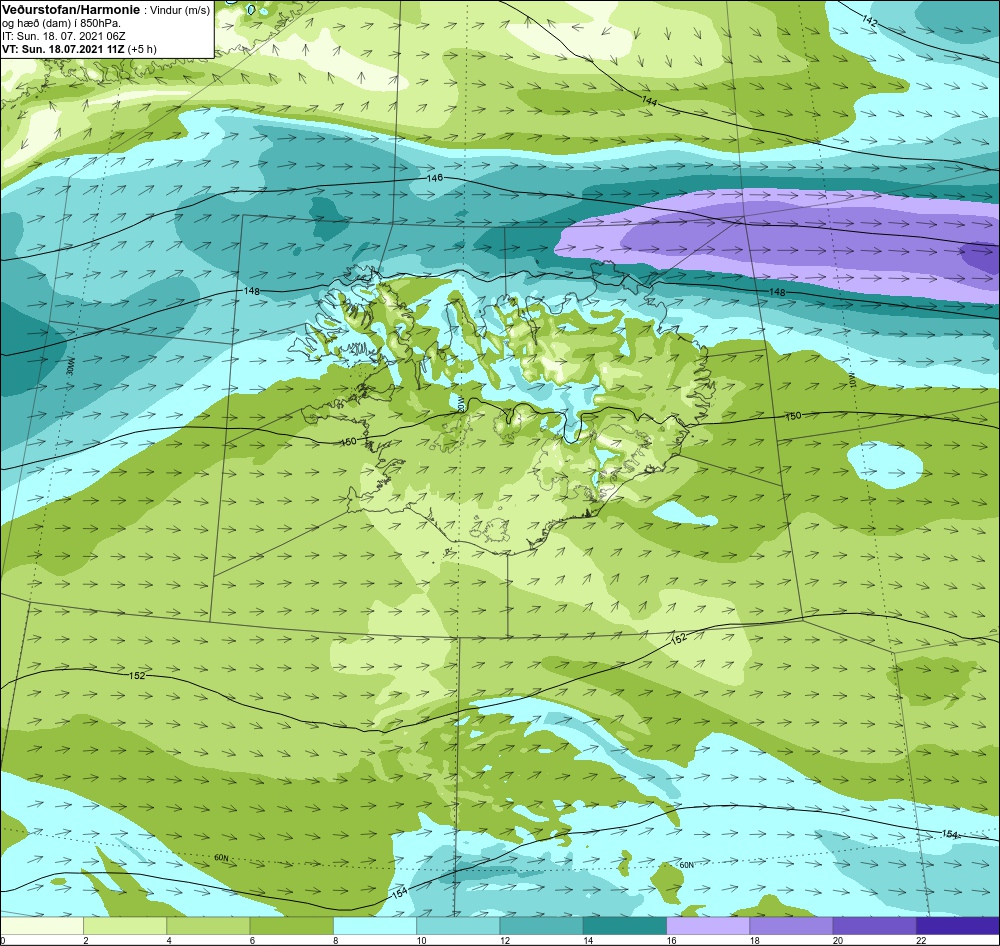Click the legend scale value "22"

point(921,940)
